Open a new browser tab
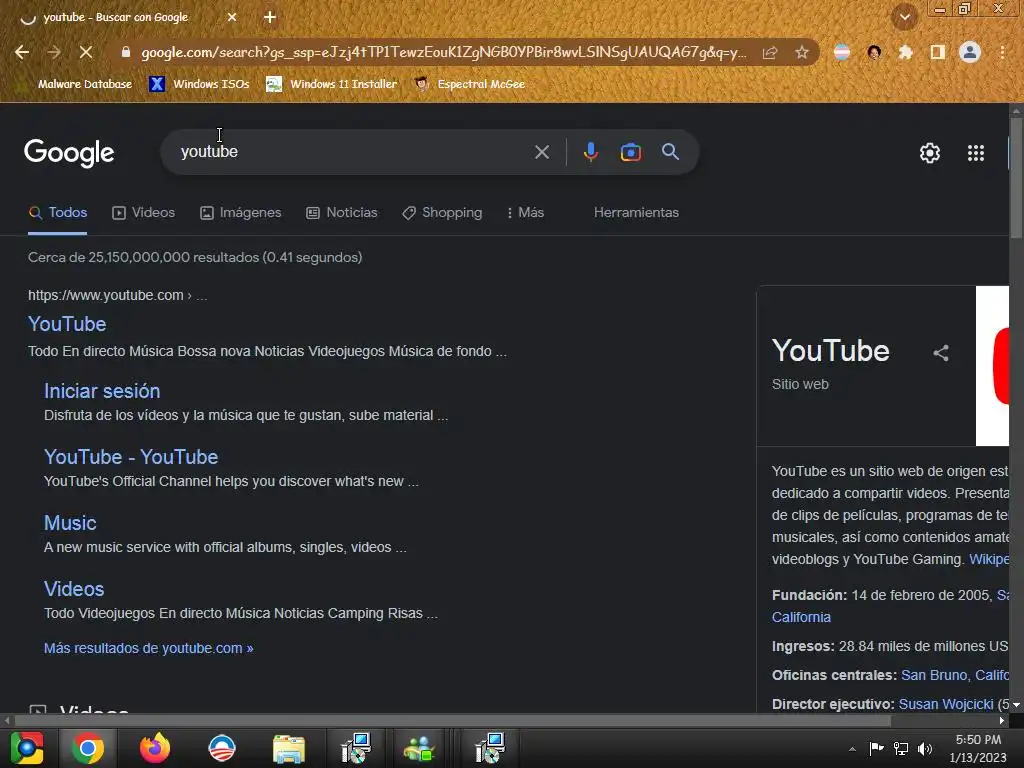This screenshot has height=768, width=1024. coord(270,18)
